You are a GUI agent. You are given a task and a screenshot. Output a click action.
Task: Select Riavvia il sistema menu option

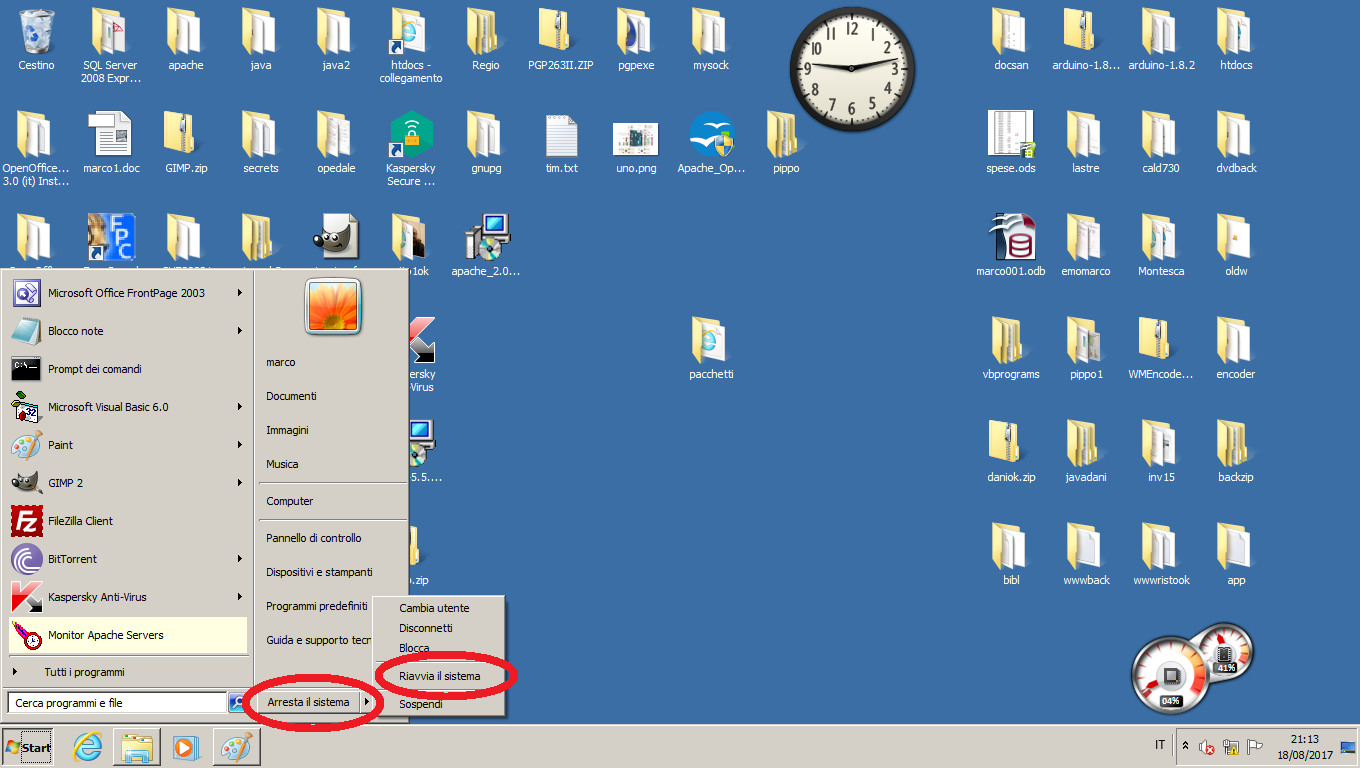tap(439, 676)
